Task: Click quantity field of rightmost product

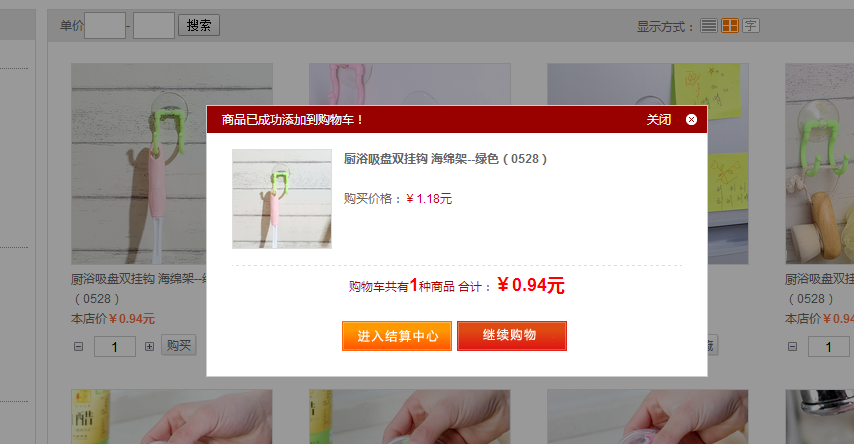Action: pos(828,346)
